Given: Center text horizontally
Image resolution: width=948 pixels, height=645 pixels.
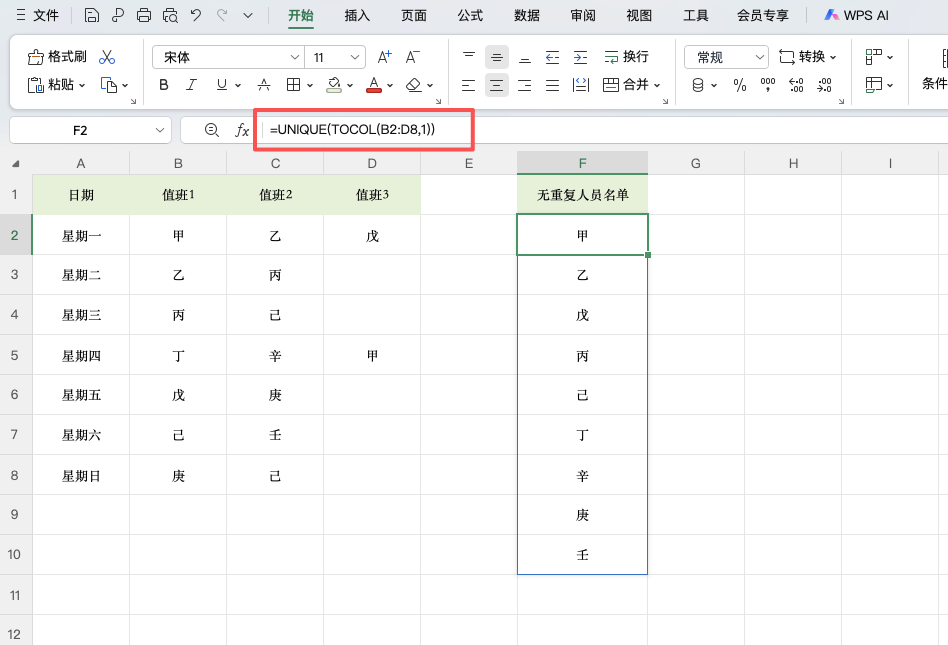Looking at the screenshot, I should pos(496,85).
